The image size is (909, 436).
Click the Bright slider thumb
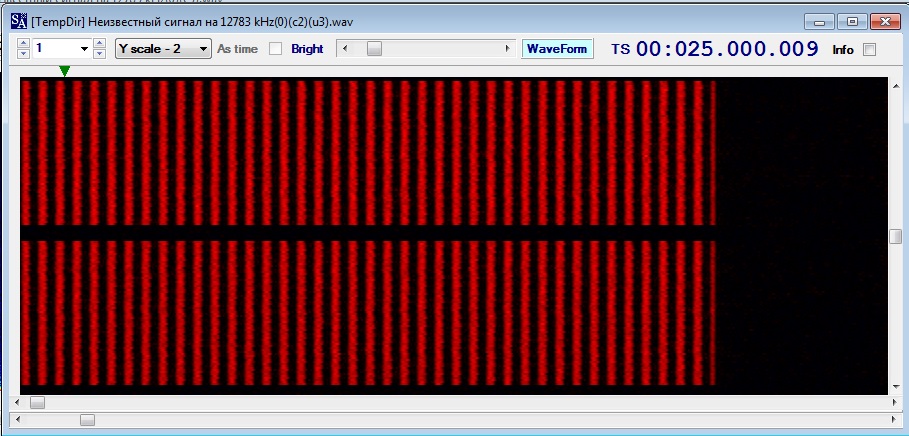374,49
